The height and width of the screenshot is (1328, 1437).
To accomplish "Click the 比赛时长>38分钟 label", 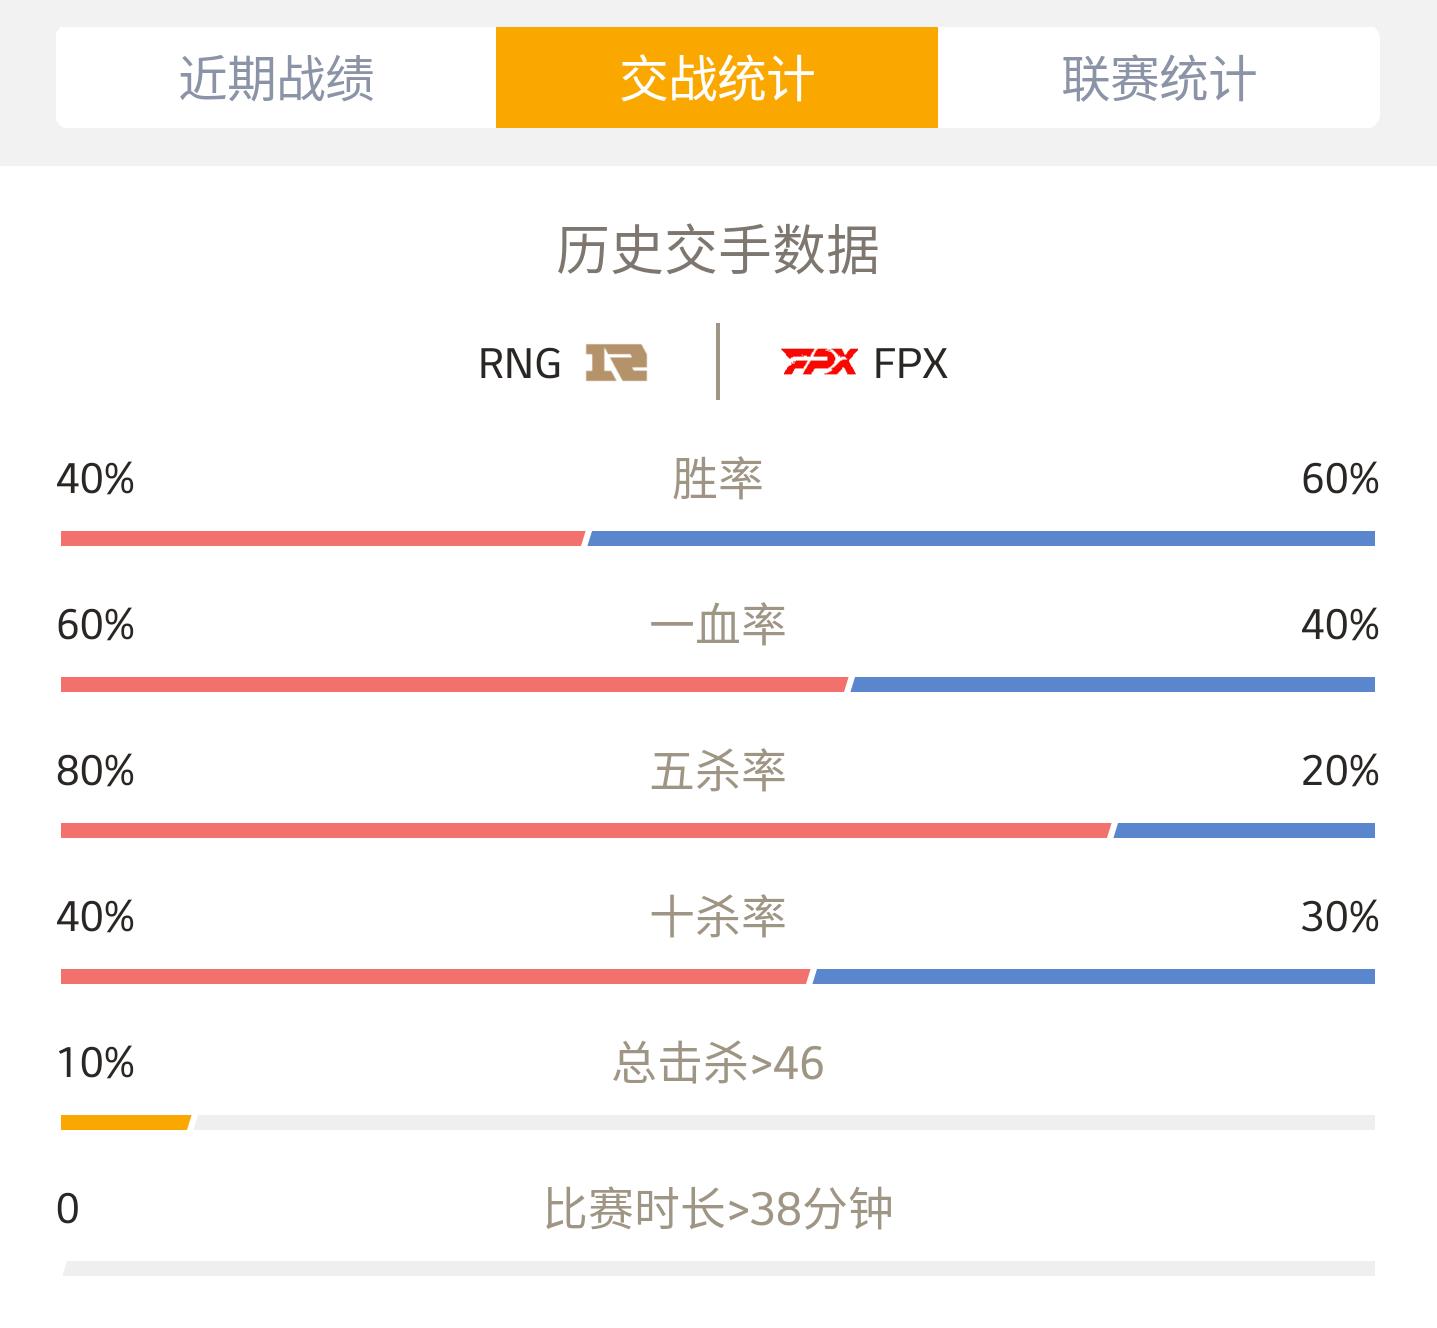I will tap(718, 1209).
